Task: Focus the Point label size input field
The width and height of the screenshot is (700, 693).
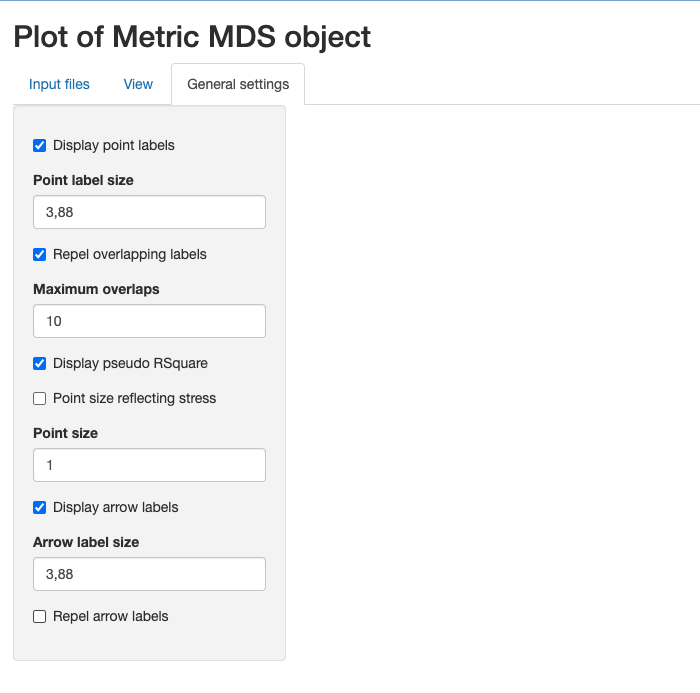Action: click(150, 212)
